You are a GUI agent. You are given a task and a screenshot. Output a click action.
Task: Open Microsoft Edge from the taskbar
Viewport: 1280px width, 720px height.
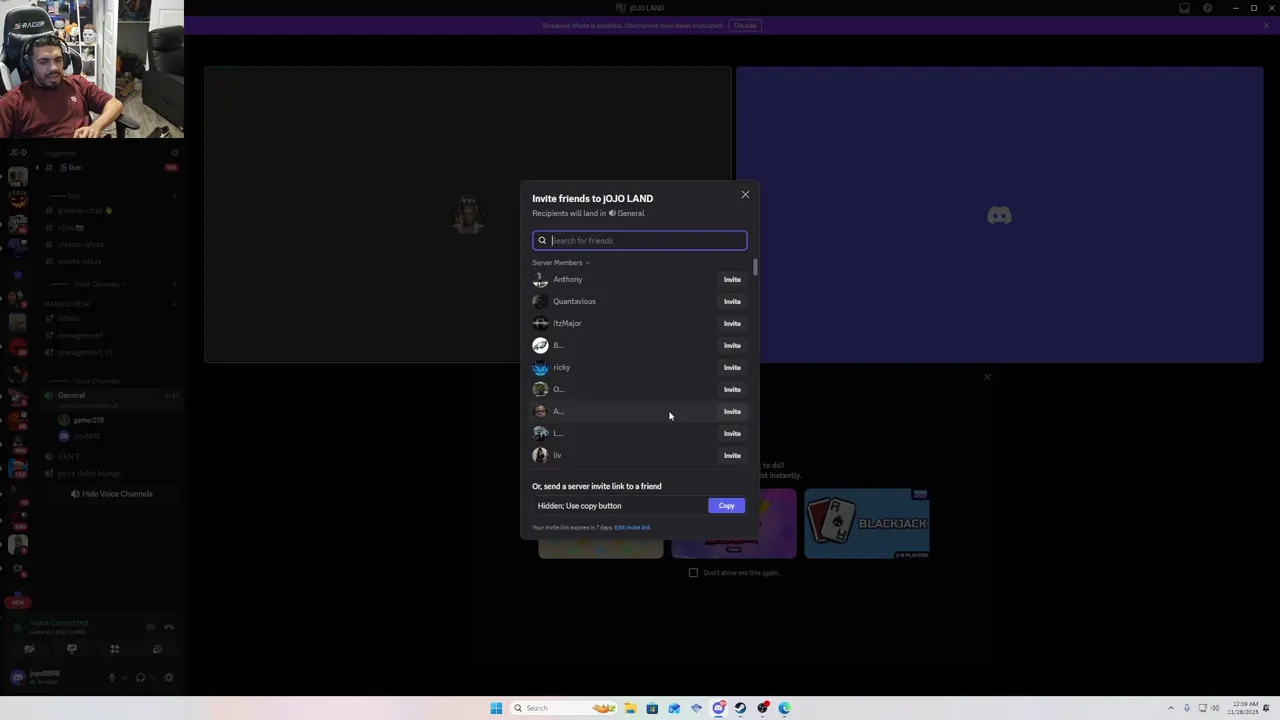pos(785,708)
